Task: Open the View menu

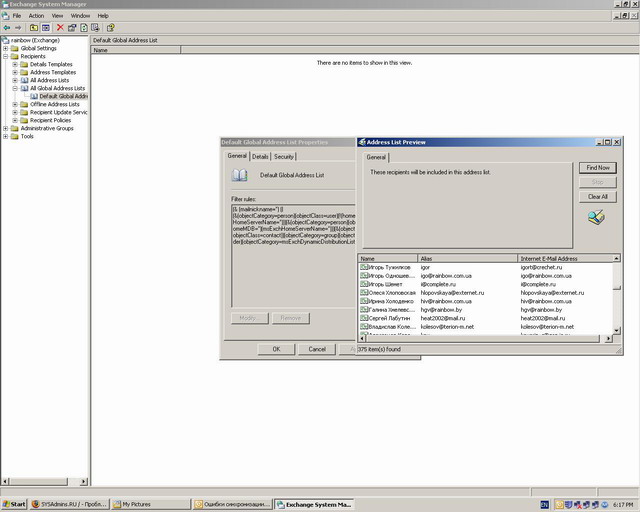Action: coord(57,16)
